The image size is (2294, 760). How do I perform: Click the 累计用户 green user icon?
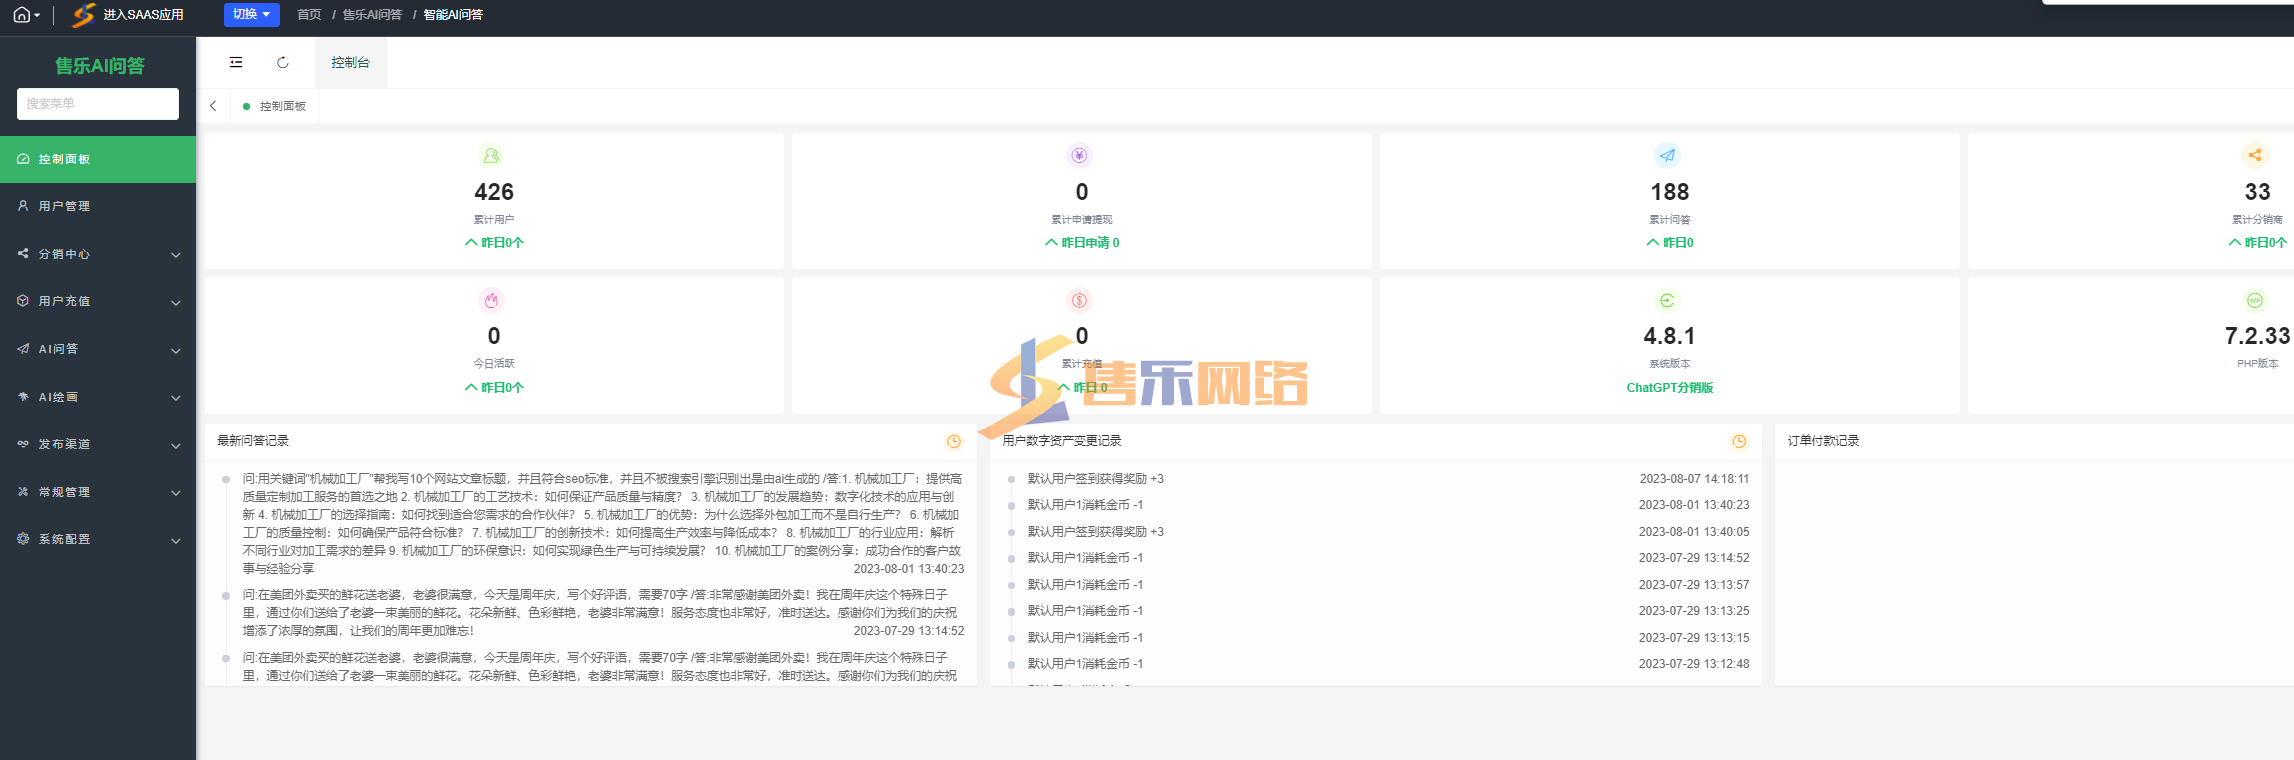pos(491,156)
